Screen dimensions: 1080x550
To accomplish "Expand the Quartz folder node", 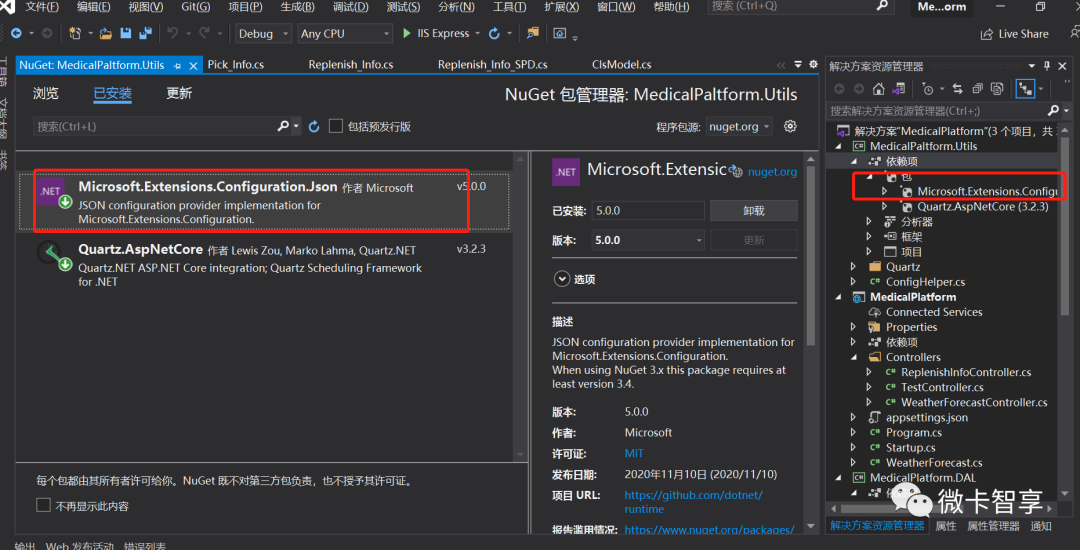I will (854, 266).
